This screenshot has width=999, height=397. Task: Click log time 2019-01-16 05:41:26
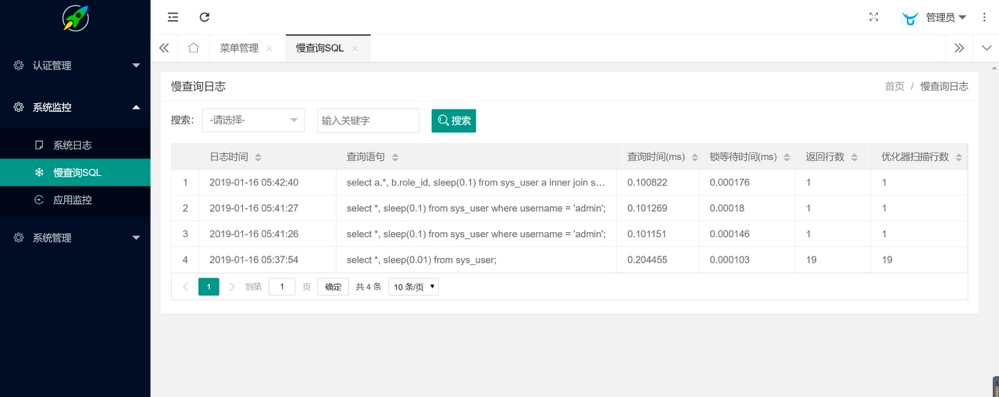coord(254,234)
